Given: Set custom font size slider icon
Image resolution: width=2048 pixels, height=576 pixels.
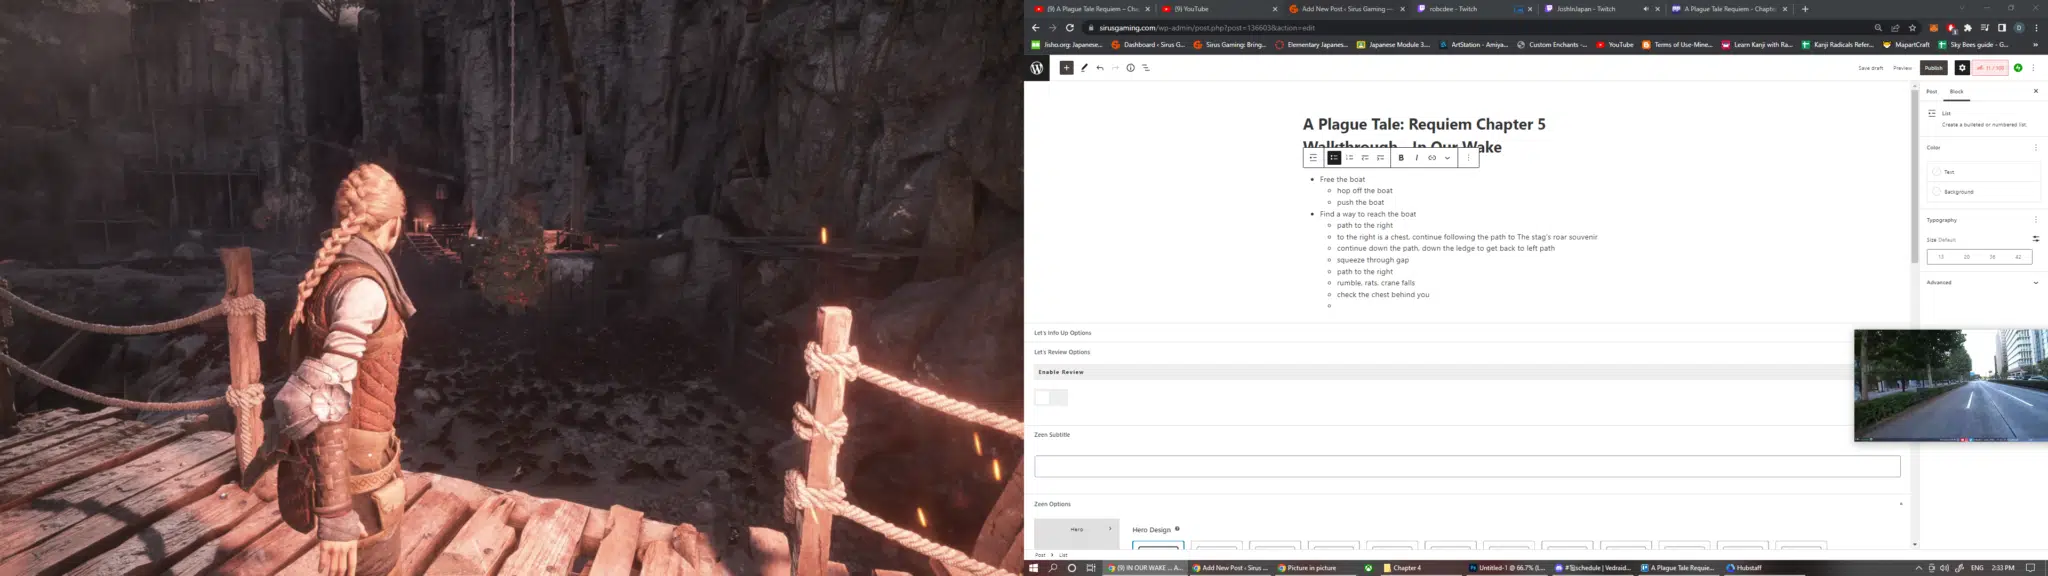Looking at the screenshot, I should [2035, 239].
